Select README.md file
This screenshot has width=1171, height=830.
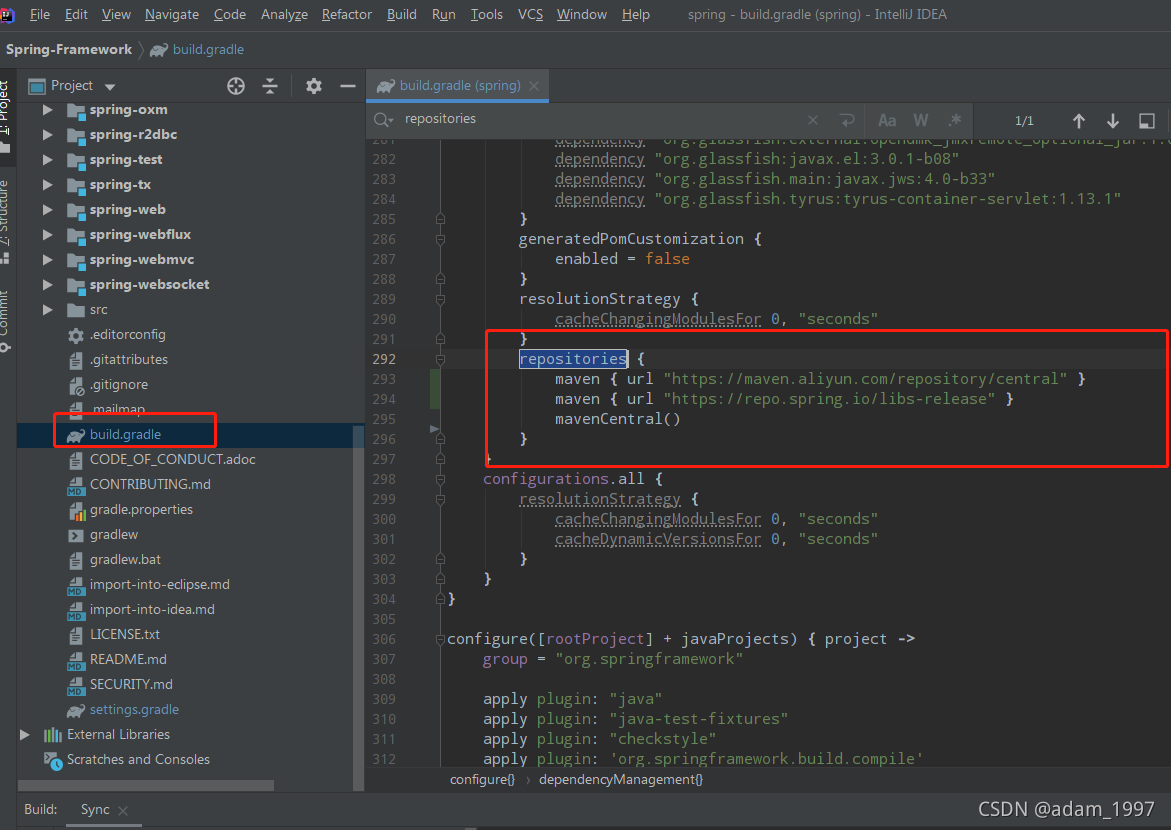pos(128,660)
